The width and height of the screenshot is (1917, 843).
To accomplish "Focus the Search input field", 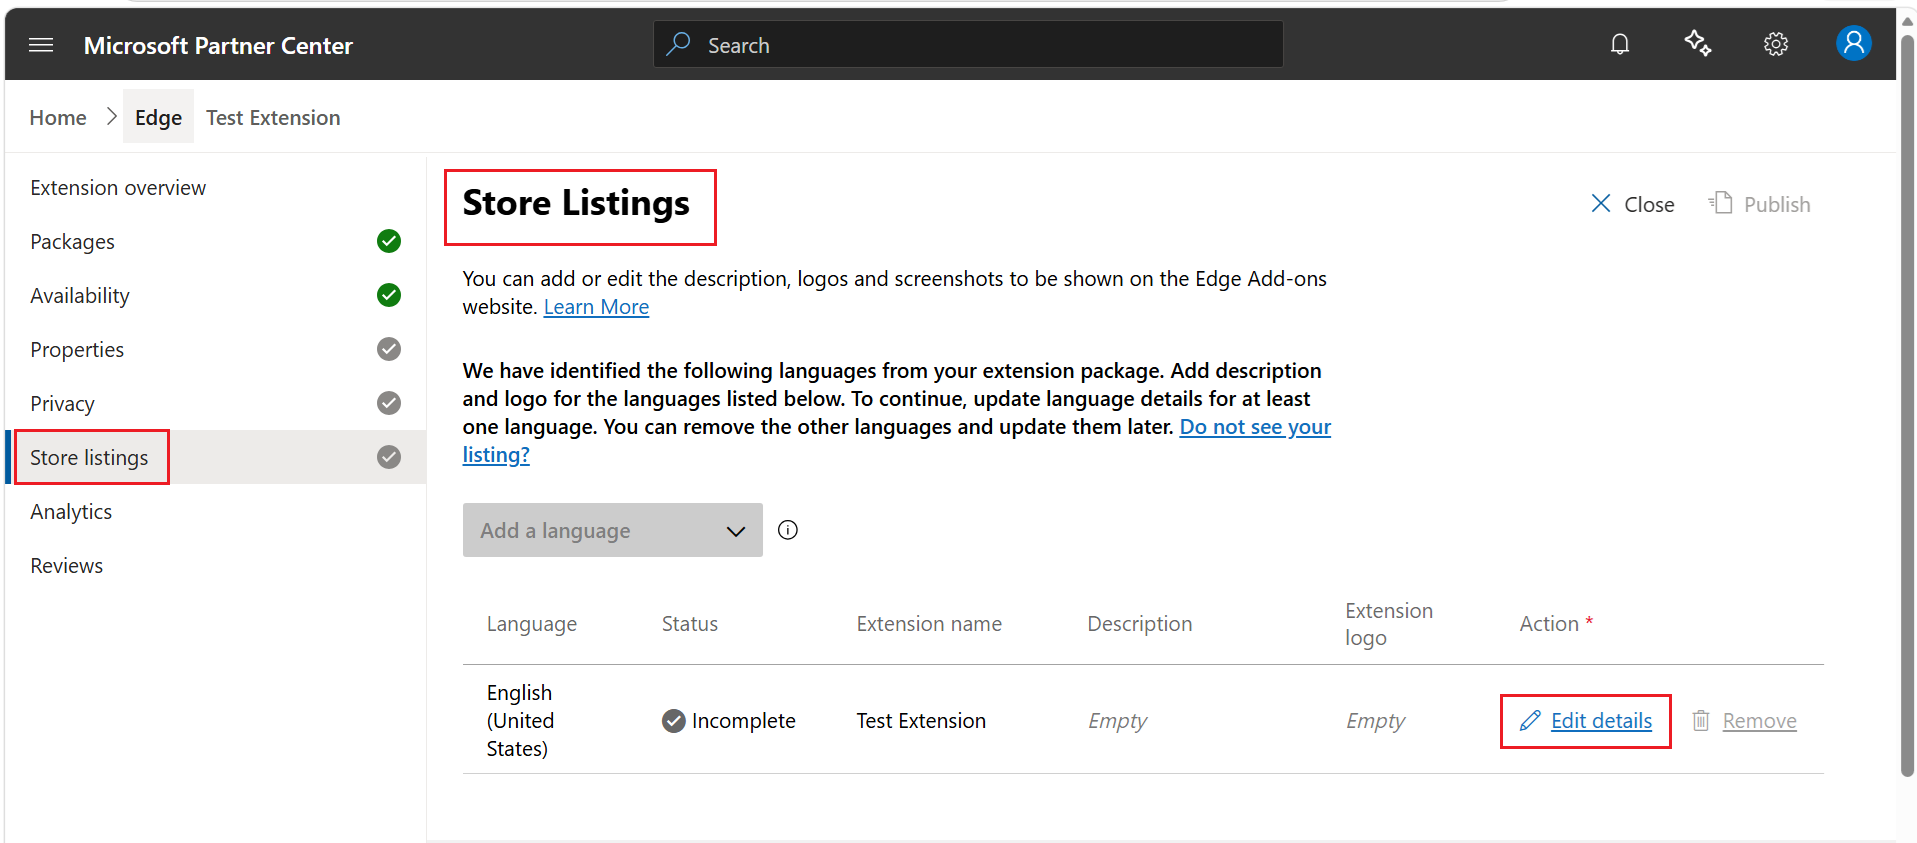I will pos(968,44).
